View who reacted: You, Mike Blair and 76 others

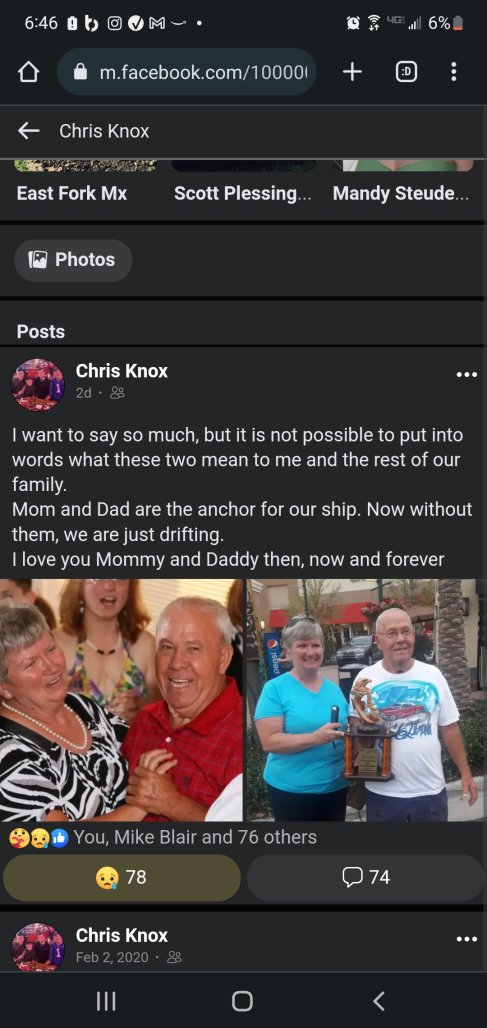pos(195,837)
